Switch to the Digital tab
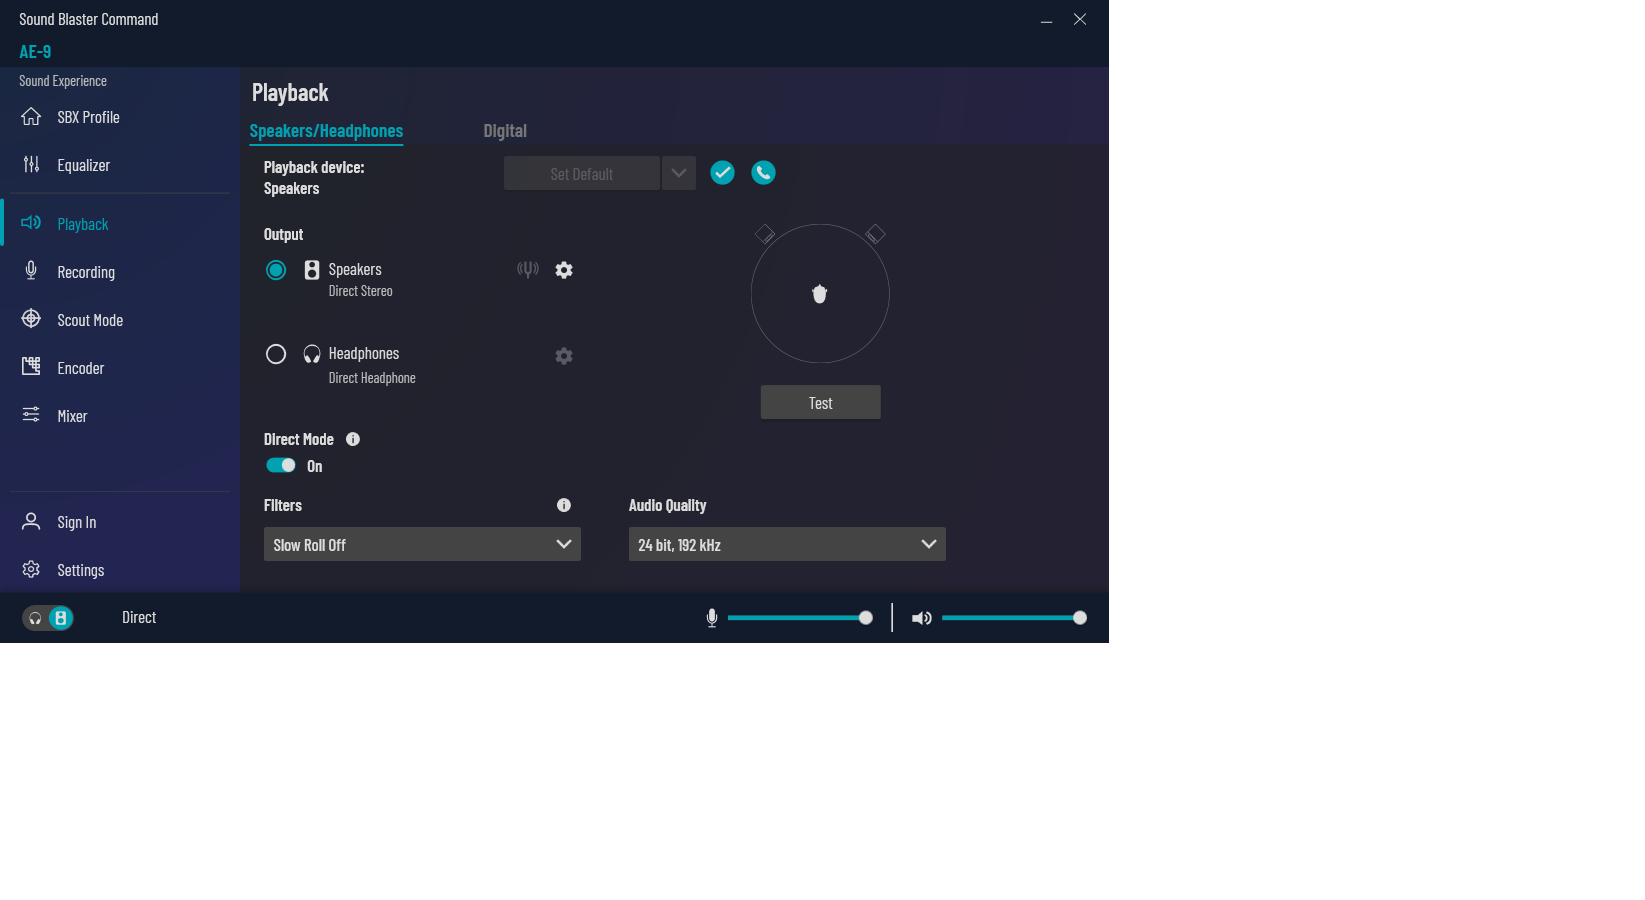The height and width of the screenshot is (900, 1645). 505,131
